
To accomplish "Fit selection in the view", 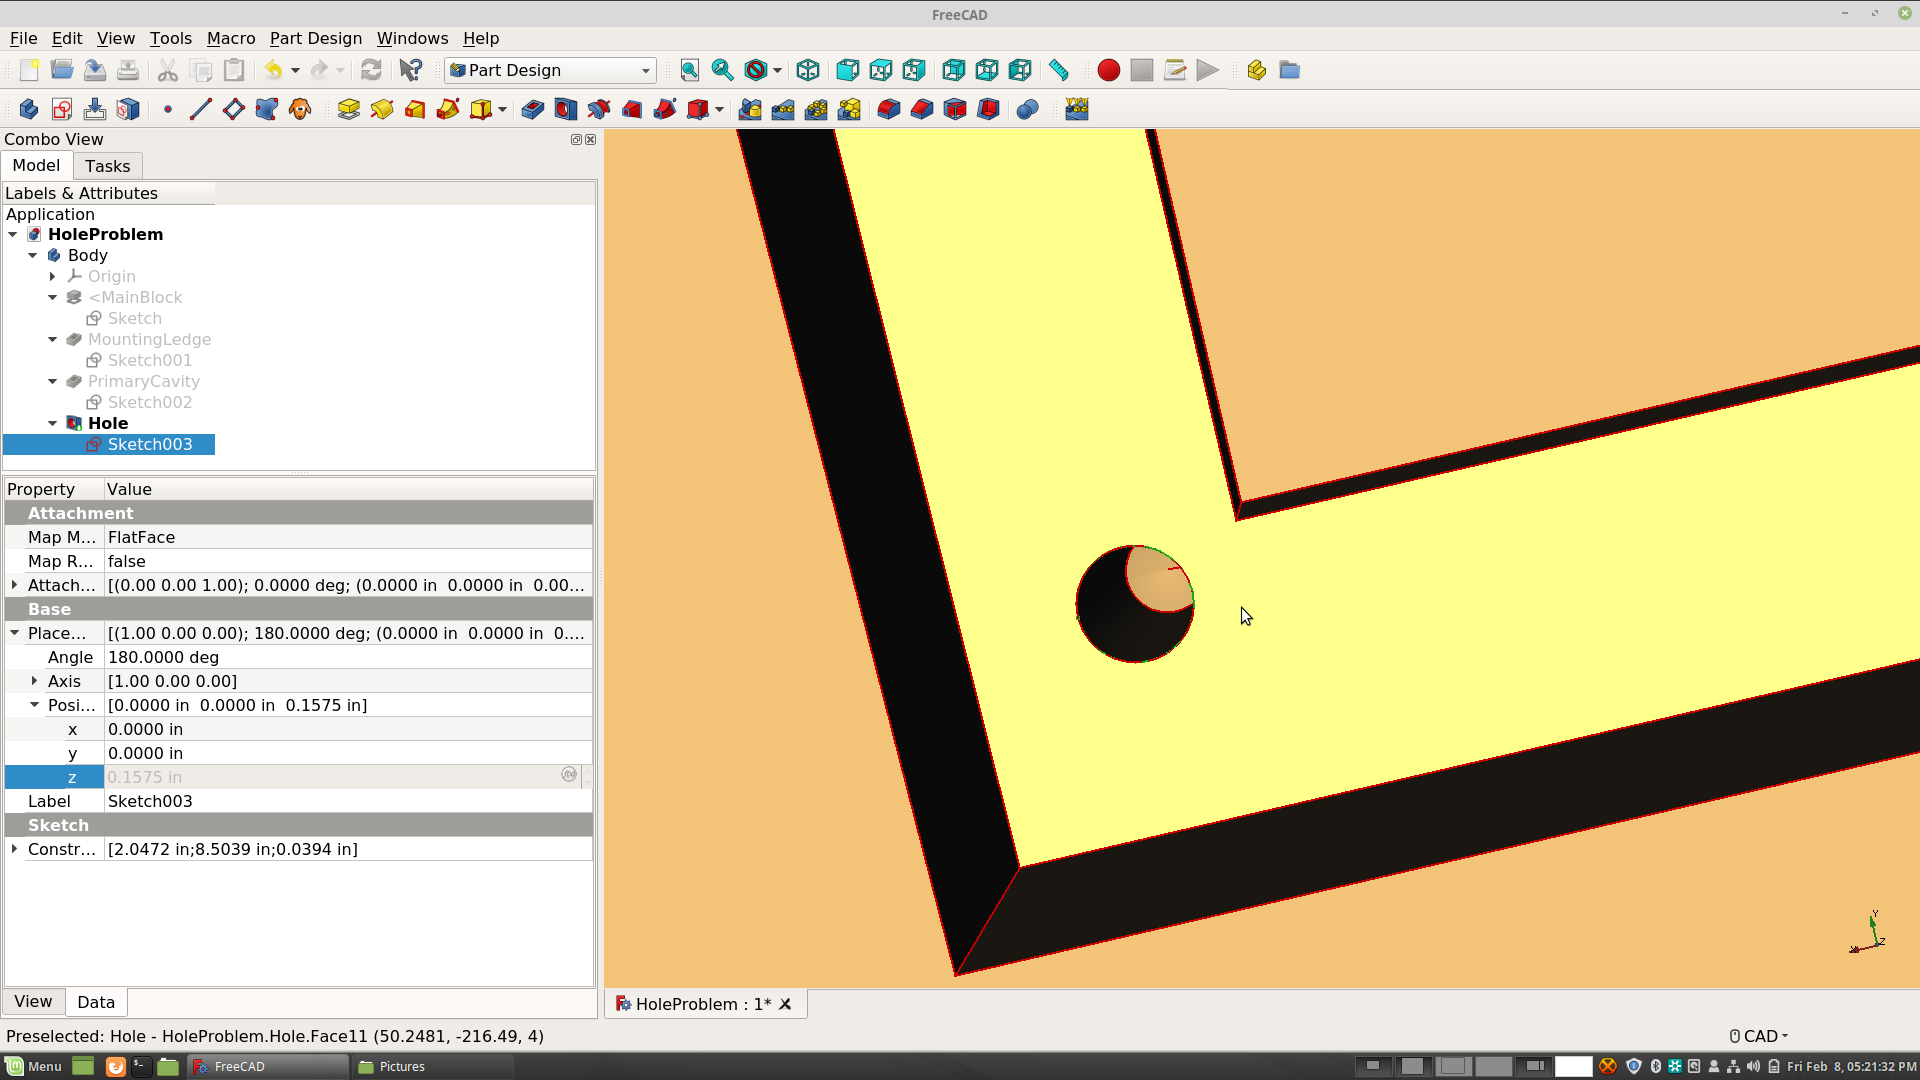I will 723,70.
